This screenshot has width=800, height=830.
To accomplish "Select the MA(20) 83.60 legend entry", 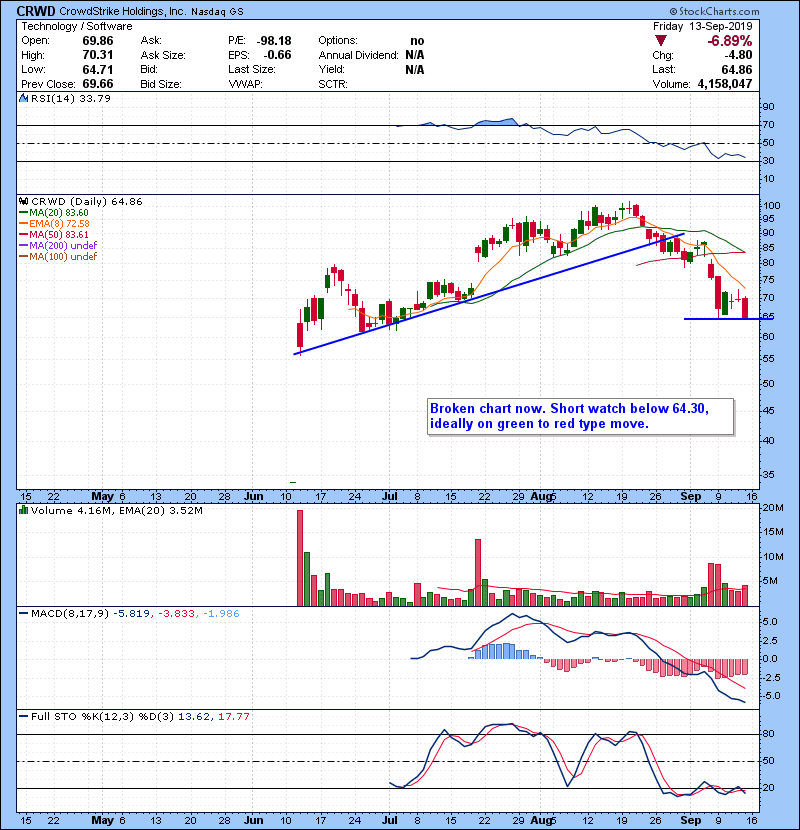I will pos(53,212).
